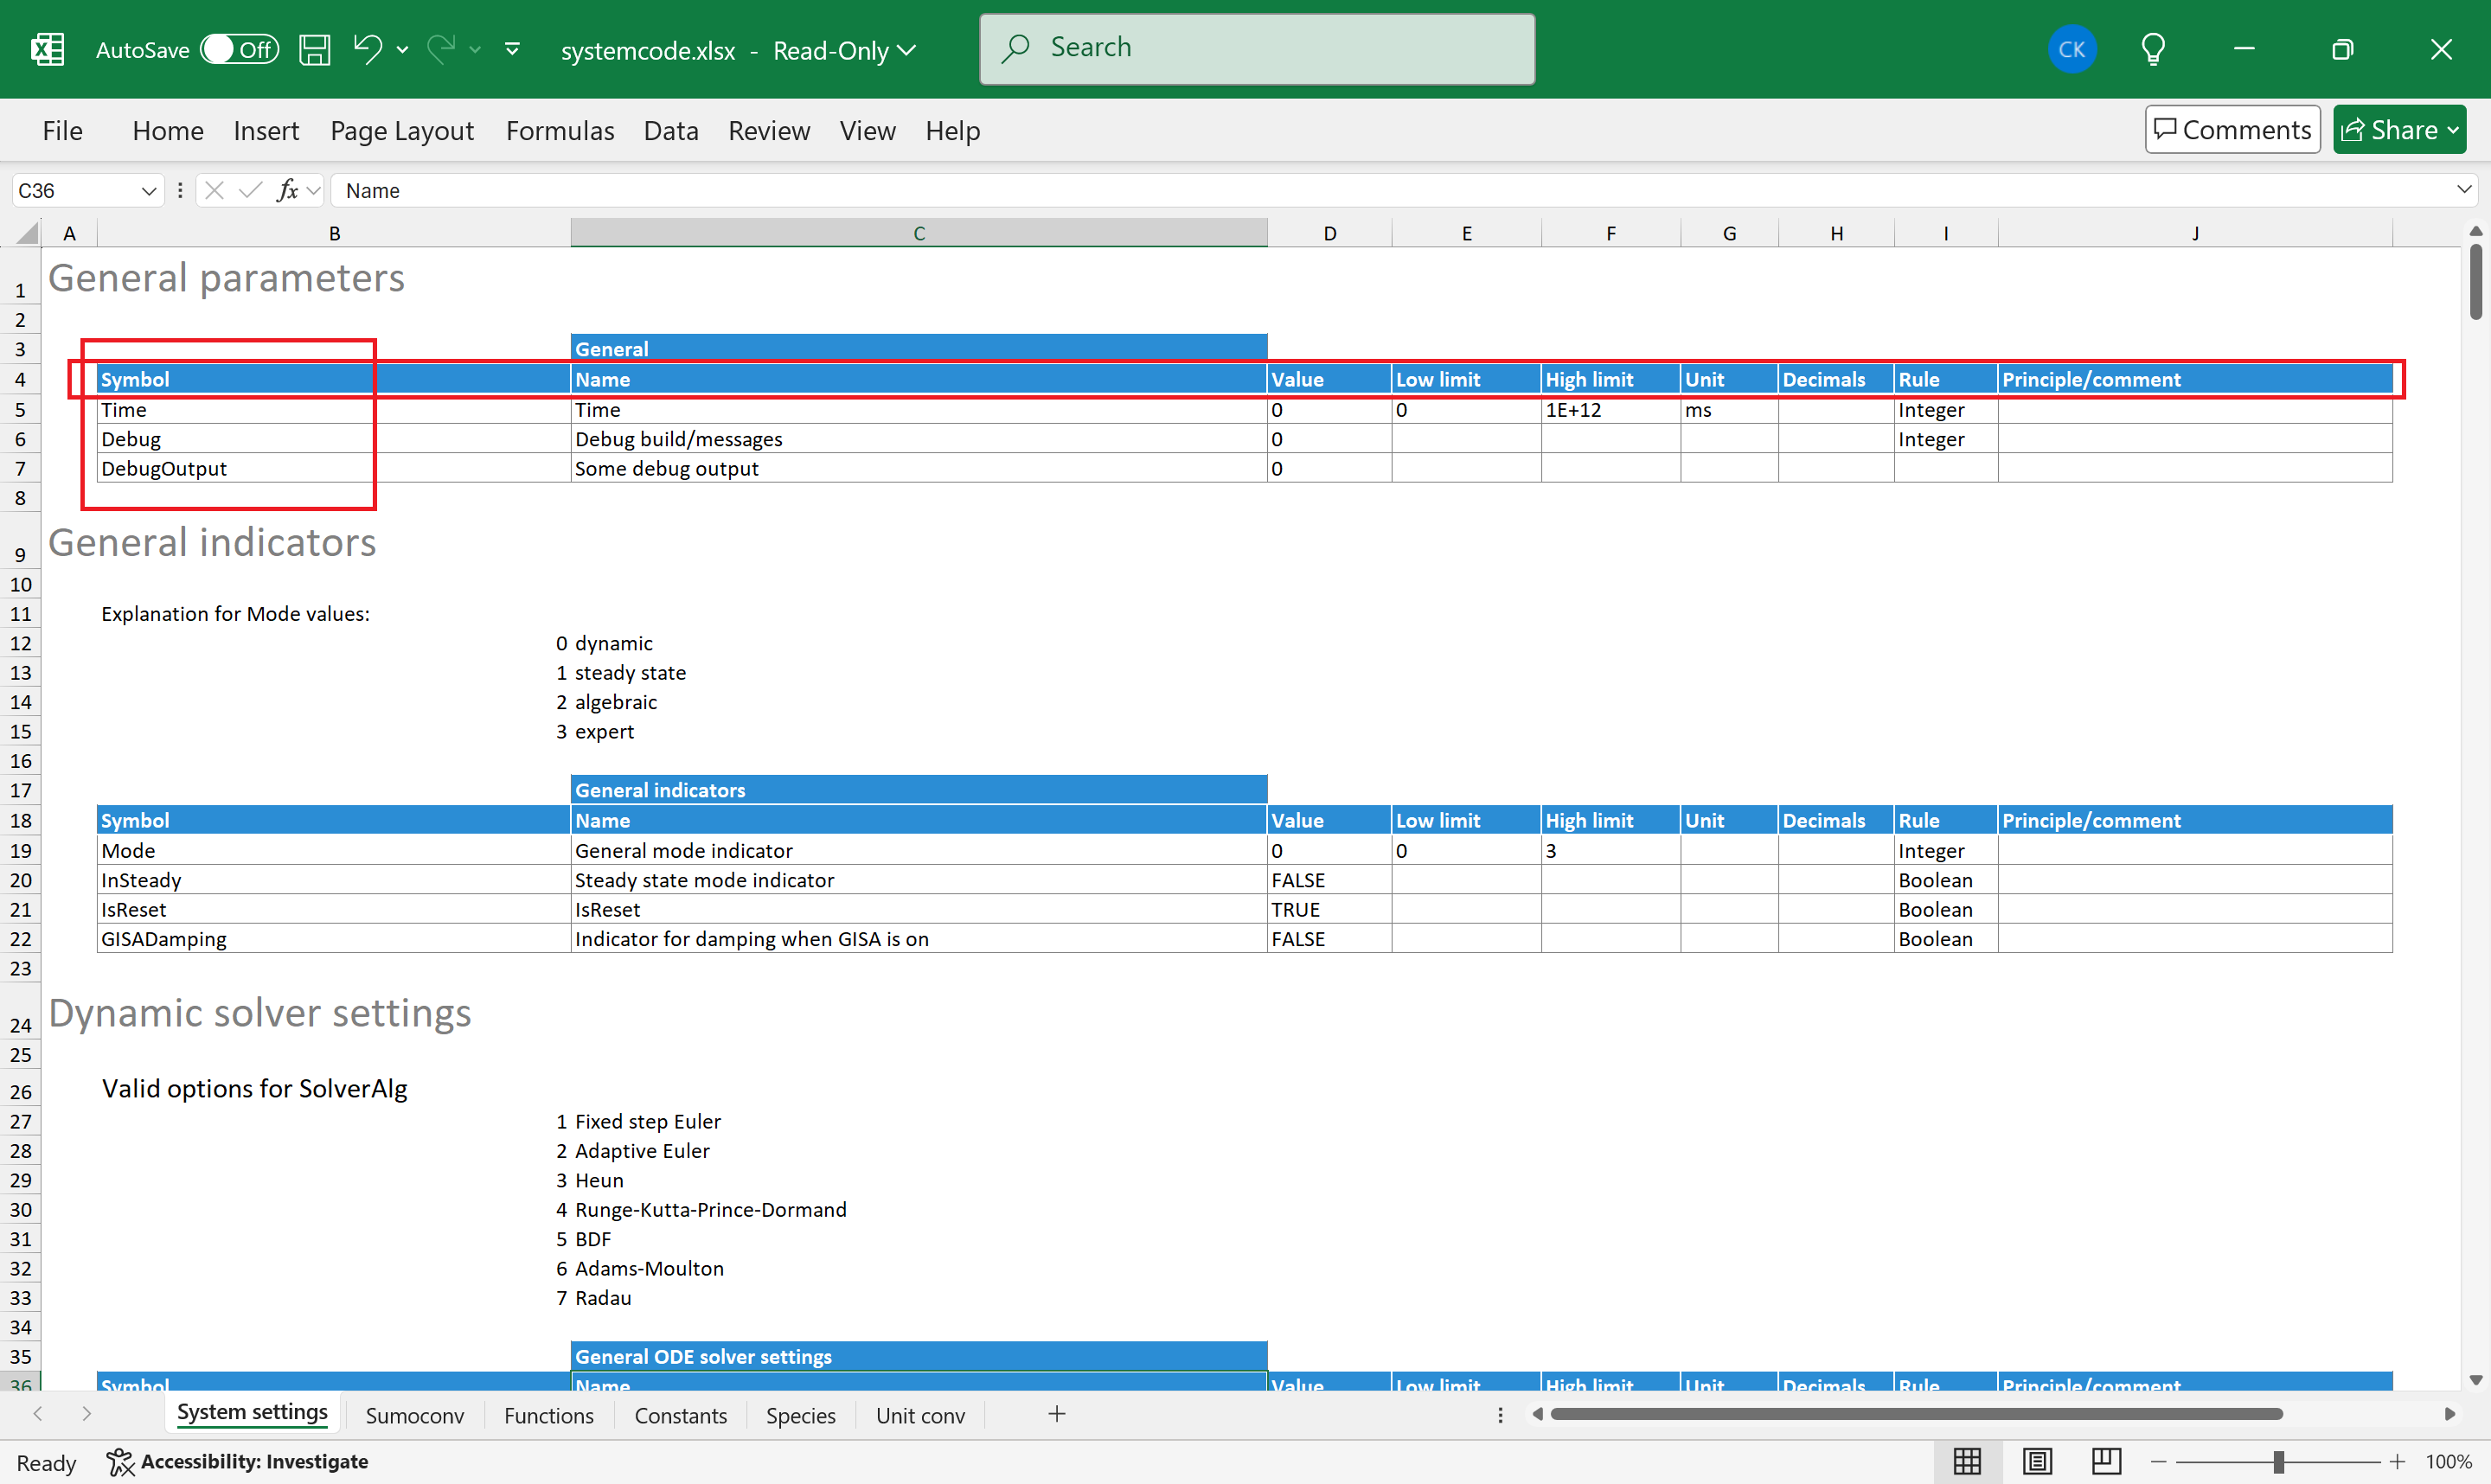
Task: Click the '1E+12' High limit cell
Action: (1610, 410)
